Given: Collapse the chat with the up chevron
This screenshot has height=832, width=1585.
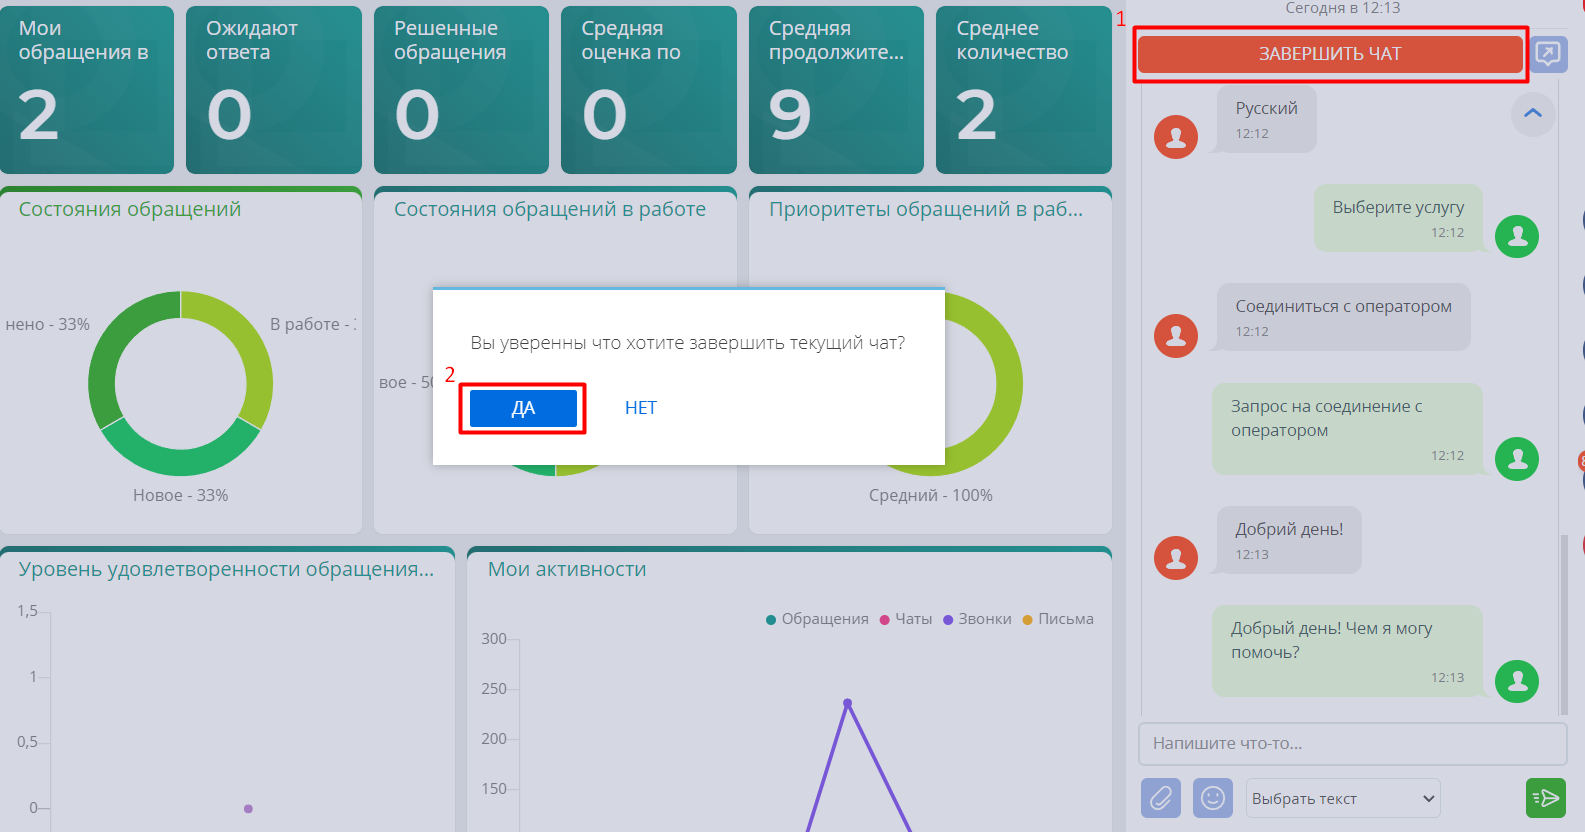Looking at the screenshot, I should pos(1533,114).
